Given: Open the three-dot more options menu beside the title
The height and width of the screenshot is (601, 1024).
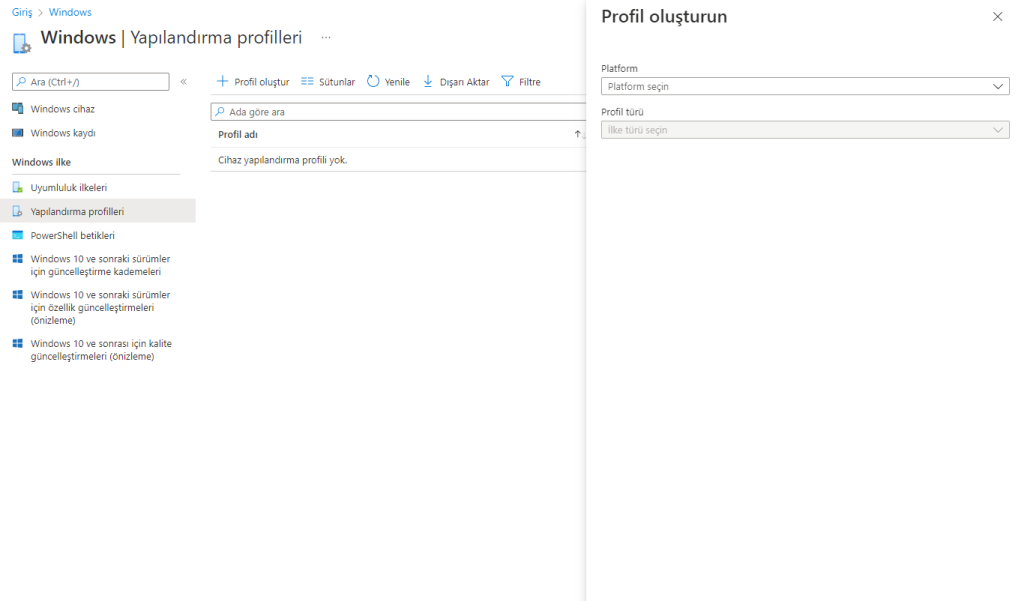Looking at the screenshot, I should coord(326,37).
